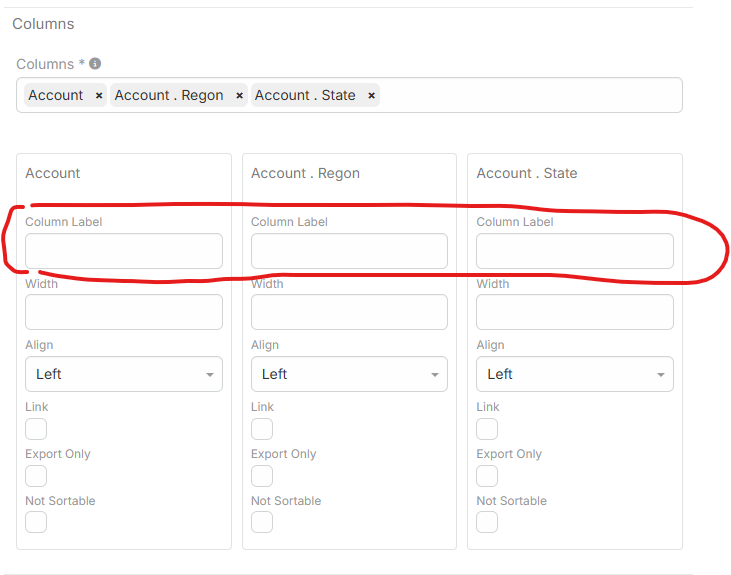Viewport: 731px width, 575px height.
Task: Focus Width field for Account . State
Action: 574,312
